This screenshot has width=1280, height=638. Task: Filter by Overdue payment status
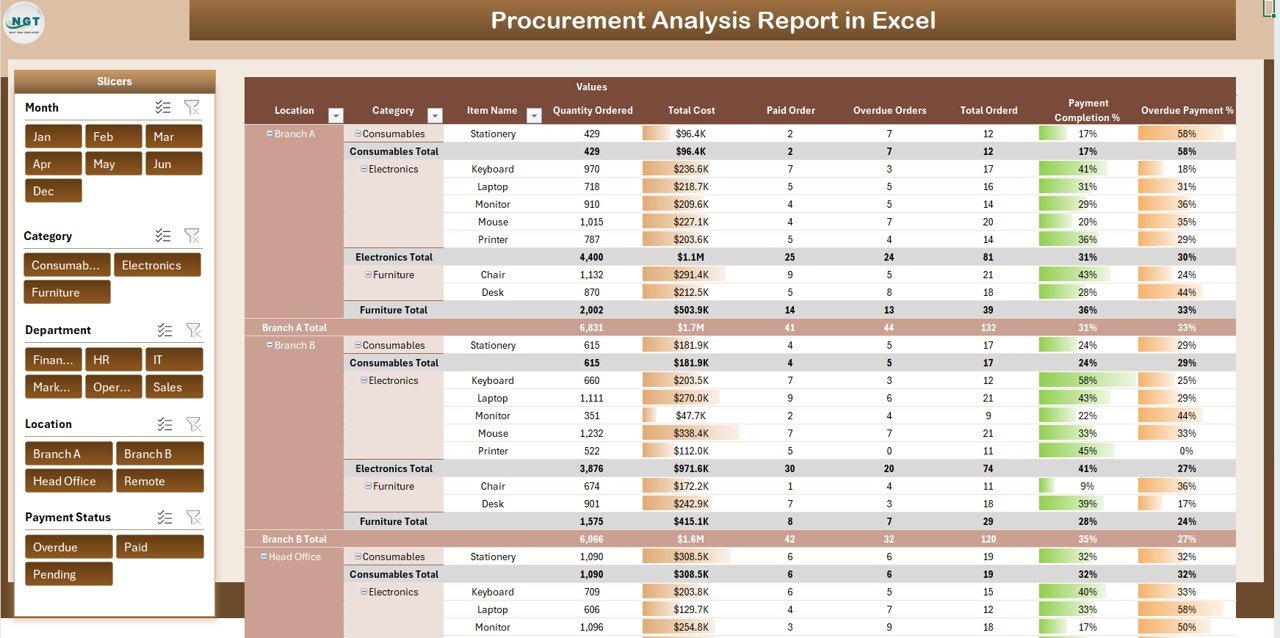click(x=69, y=547)
